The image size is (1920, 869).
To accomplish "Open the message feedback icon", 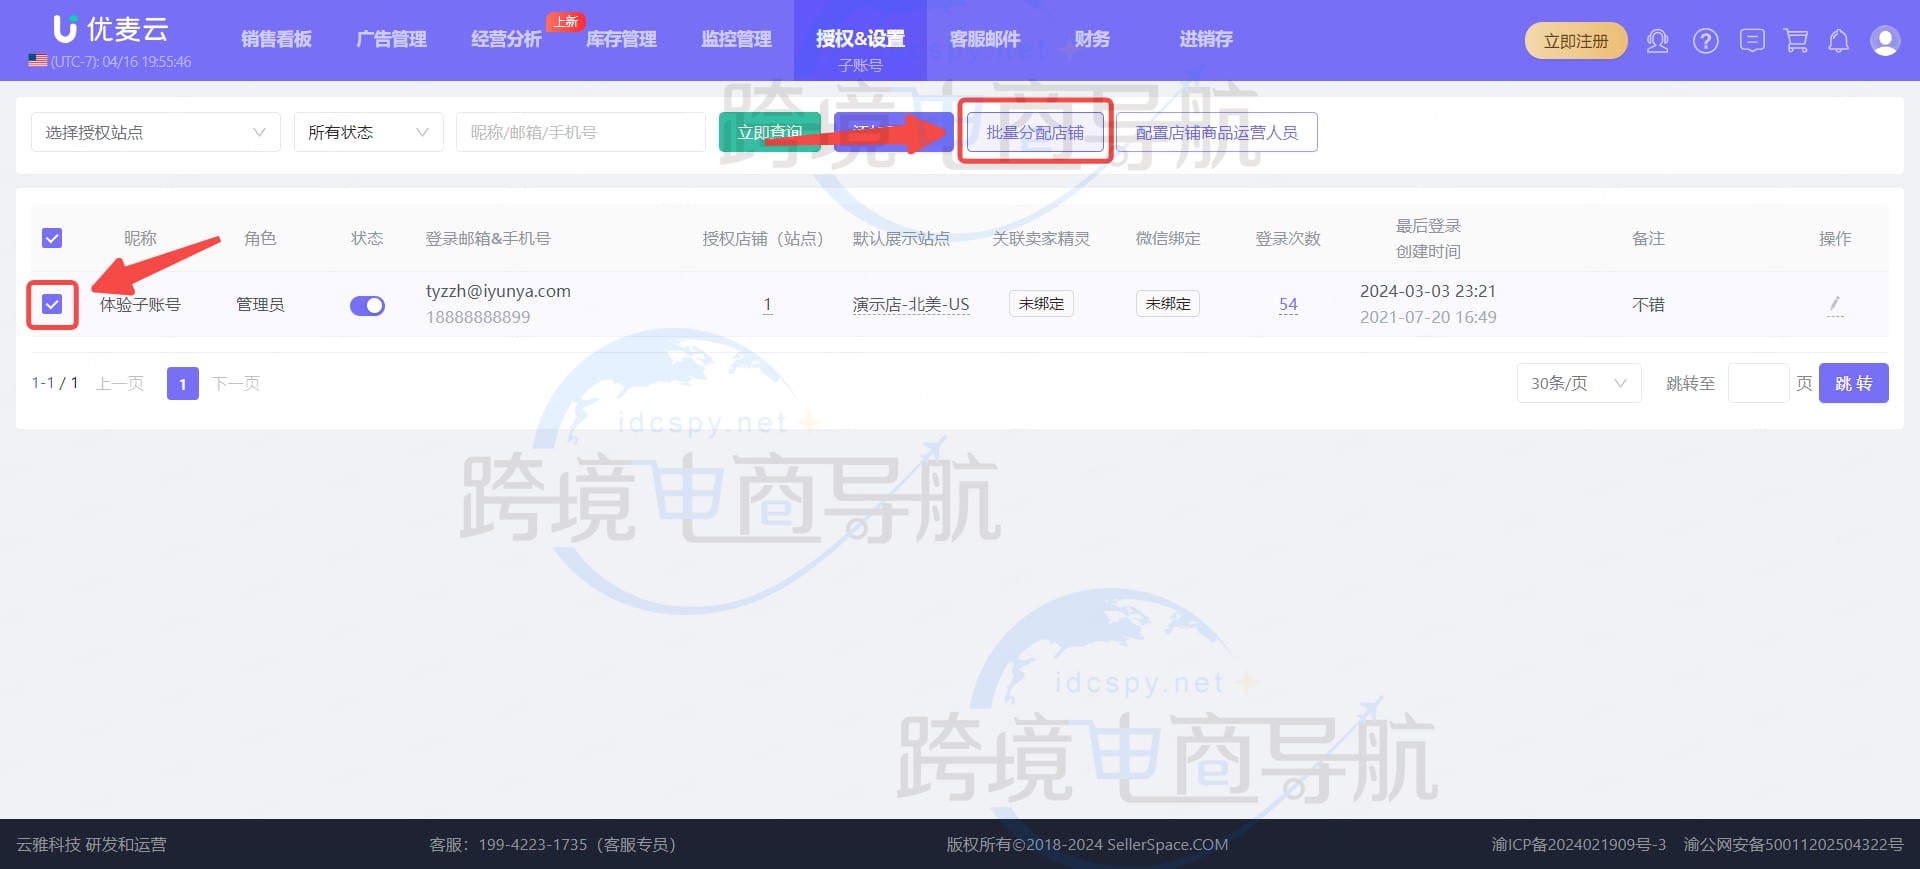I will 1751,41.
